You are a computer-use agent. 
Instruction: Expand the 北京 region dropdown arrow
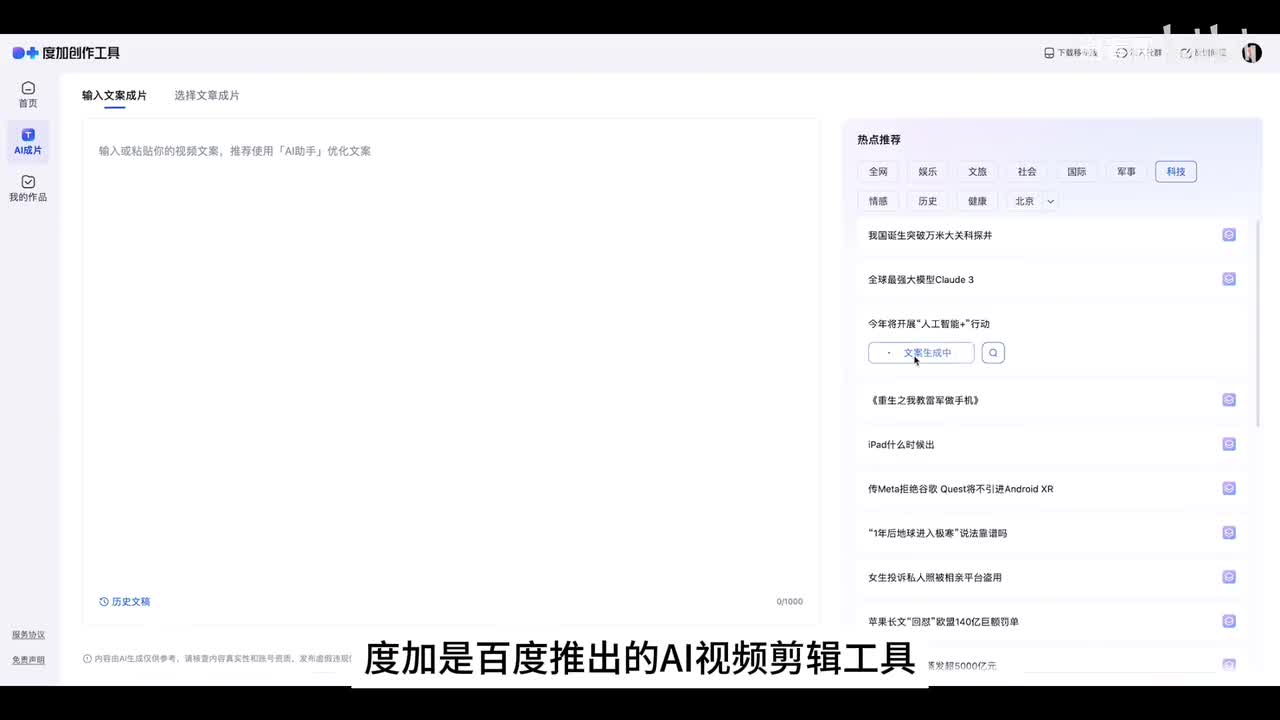pos(1051,201)
